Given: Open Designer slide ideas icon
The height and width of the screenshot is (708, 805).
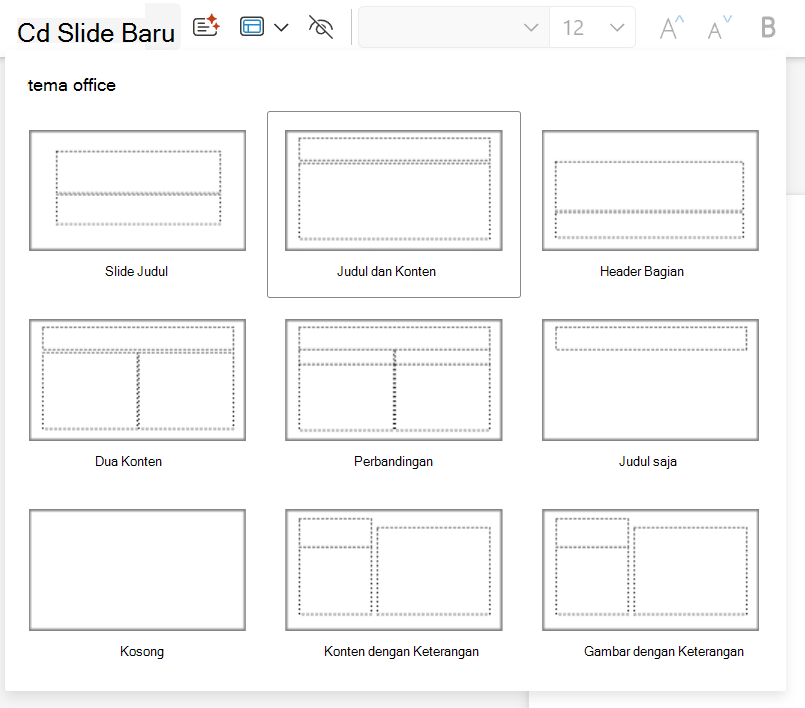Looking at the screenshot, I should [206, 26].
